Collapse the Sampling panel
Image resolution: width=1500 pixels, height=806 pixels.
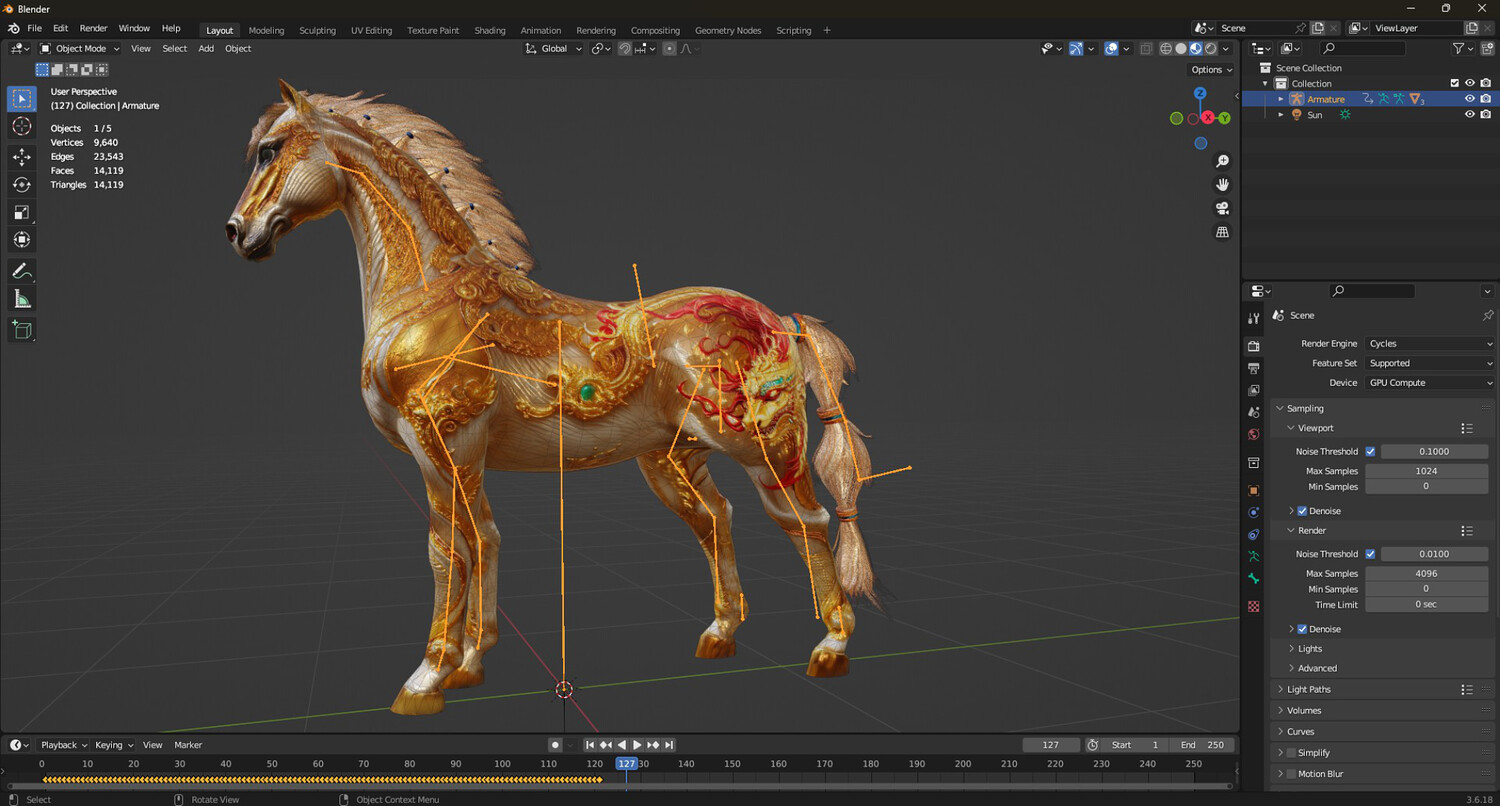point(1382,408)
